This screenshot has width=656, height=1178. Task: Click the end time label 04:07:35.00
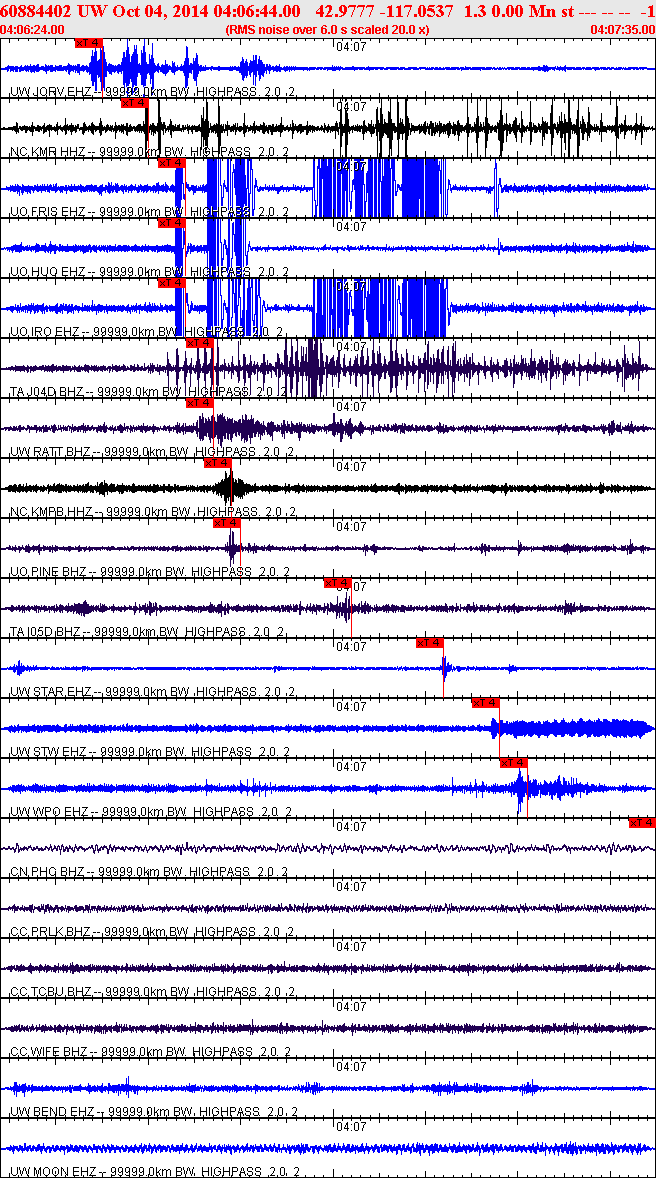(622, 29)
